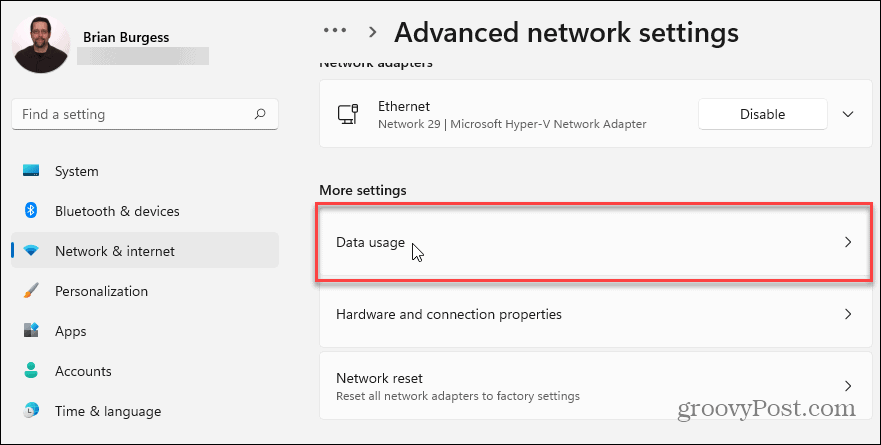
Task: Open the Personalization settings section
Action: (101, 291)
